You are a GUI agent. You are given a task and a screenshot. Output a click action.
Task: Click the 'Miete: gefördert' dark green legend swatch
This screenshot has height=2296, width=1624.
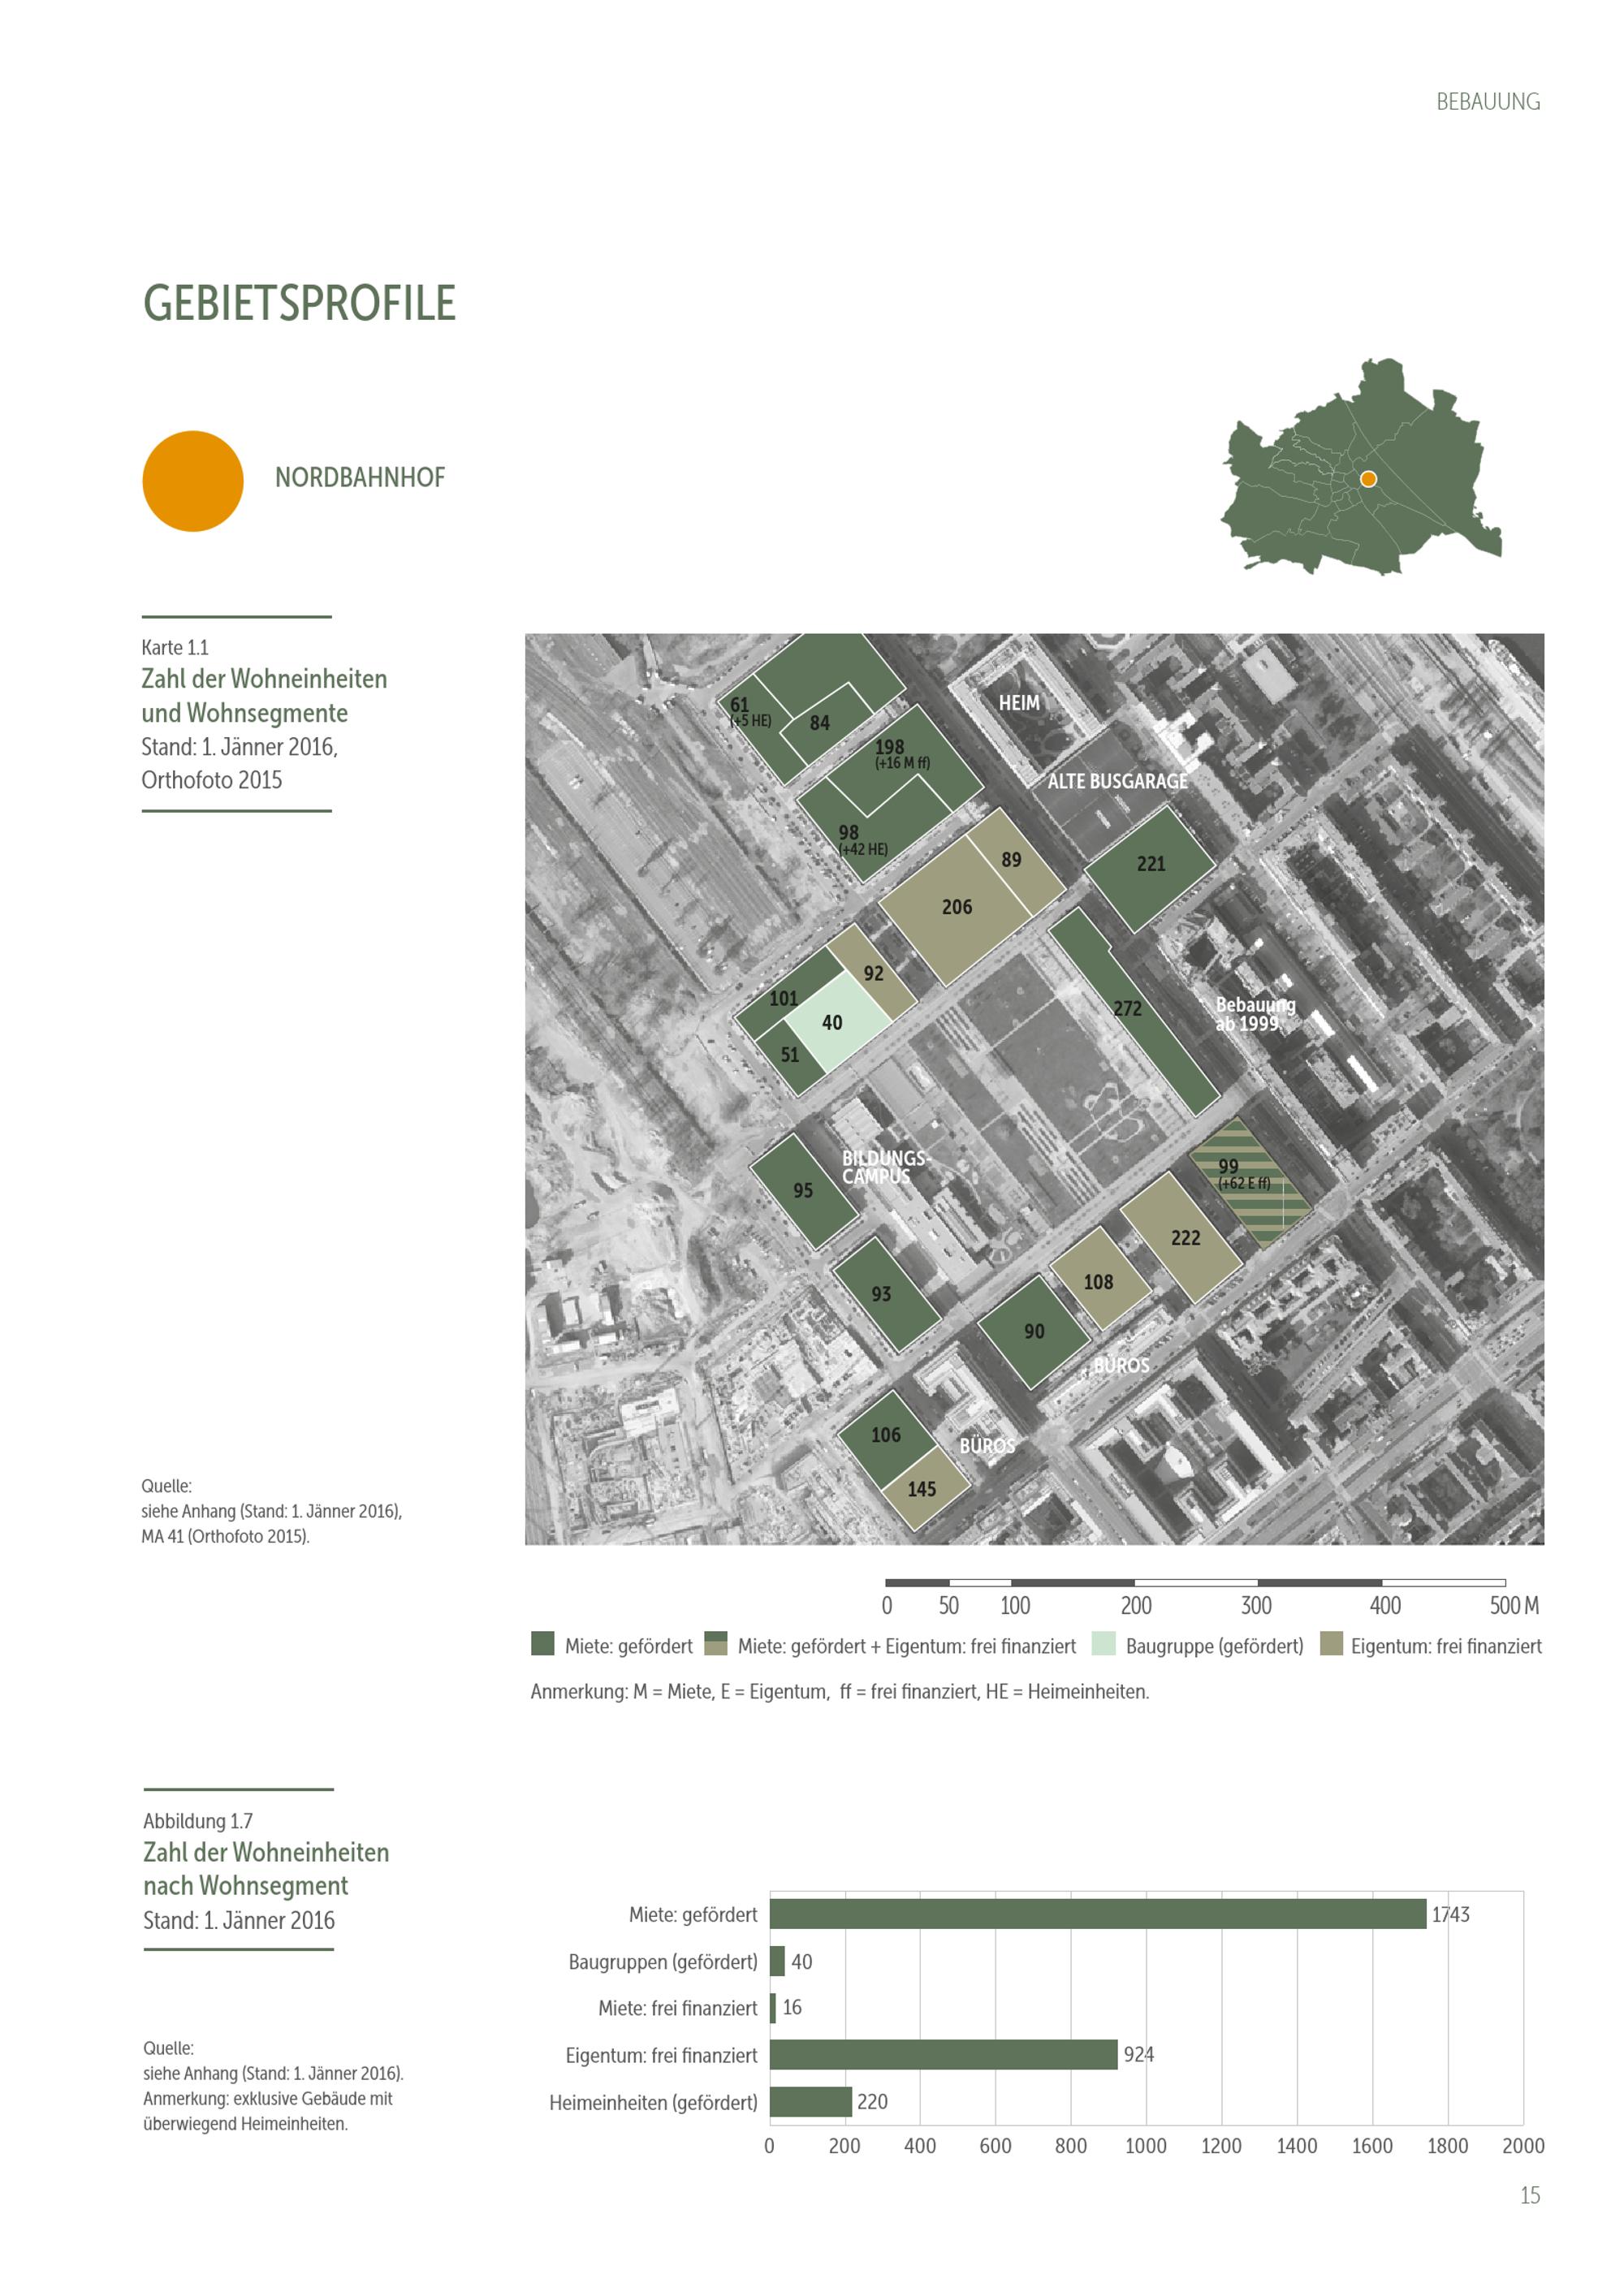542,1644
